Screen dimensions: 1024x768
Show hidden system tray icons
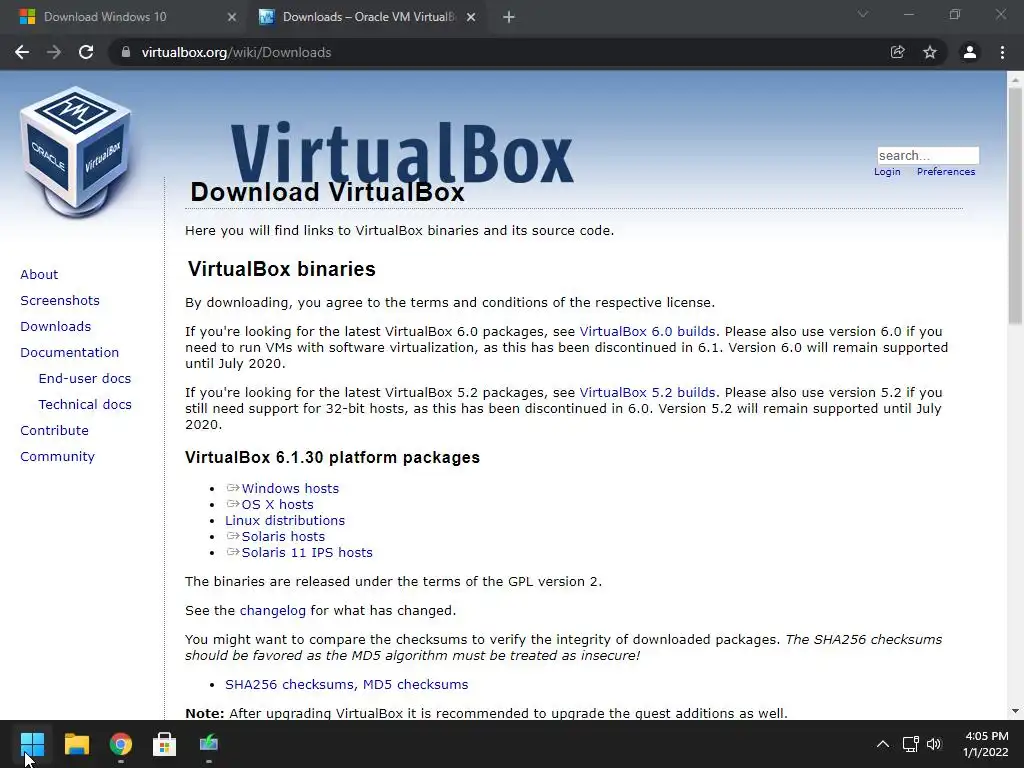click(882, 744)
